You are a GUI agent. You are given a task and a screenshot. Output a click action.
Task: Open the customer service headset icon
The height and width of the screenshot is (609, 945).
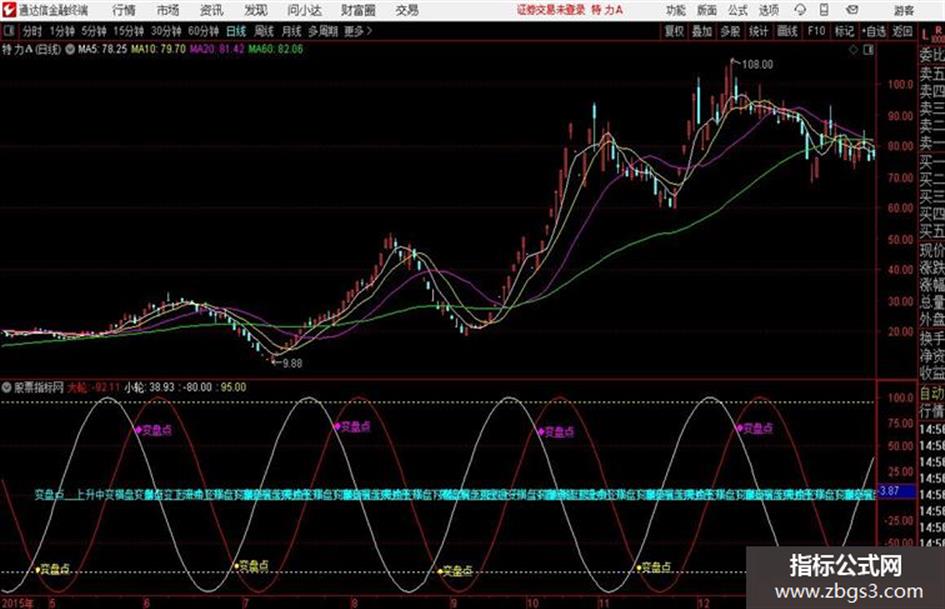800,10
